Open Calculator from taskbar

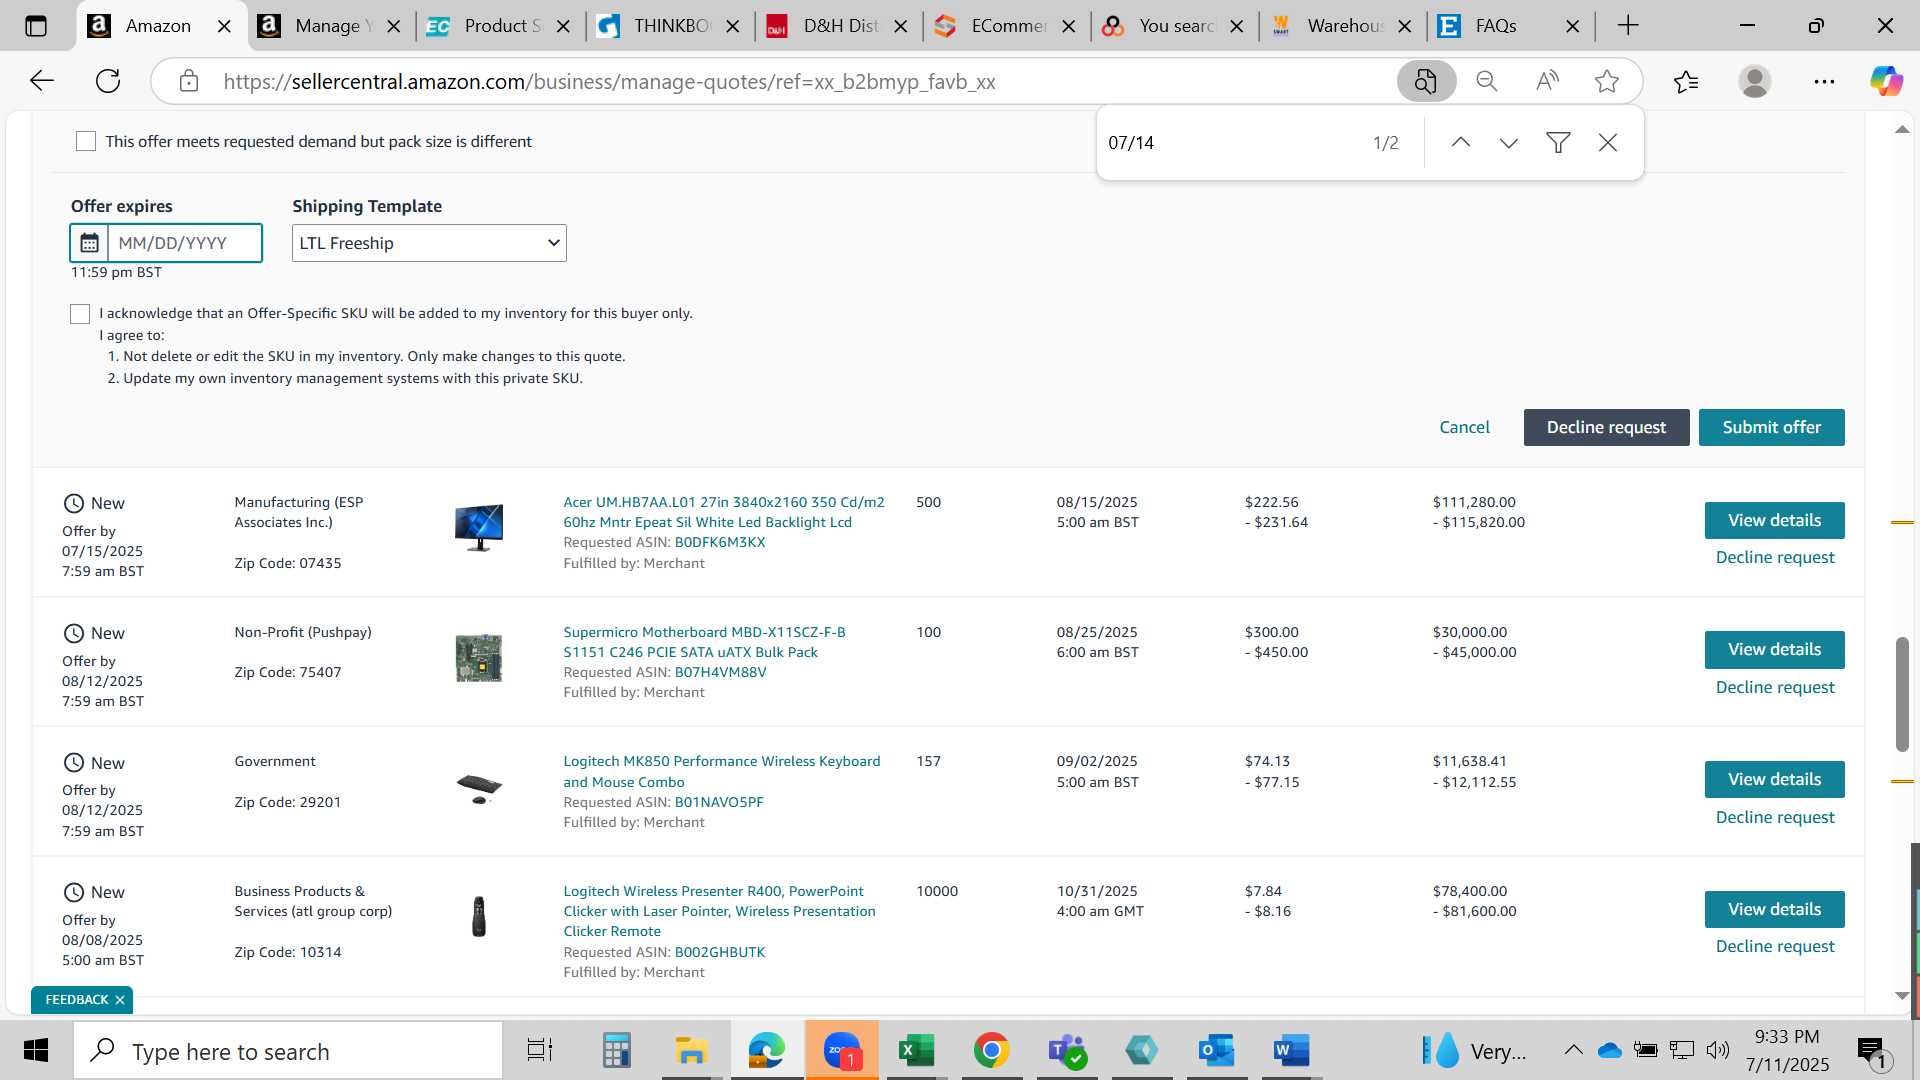coord(616,1051)
